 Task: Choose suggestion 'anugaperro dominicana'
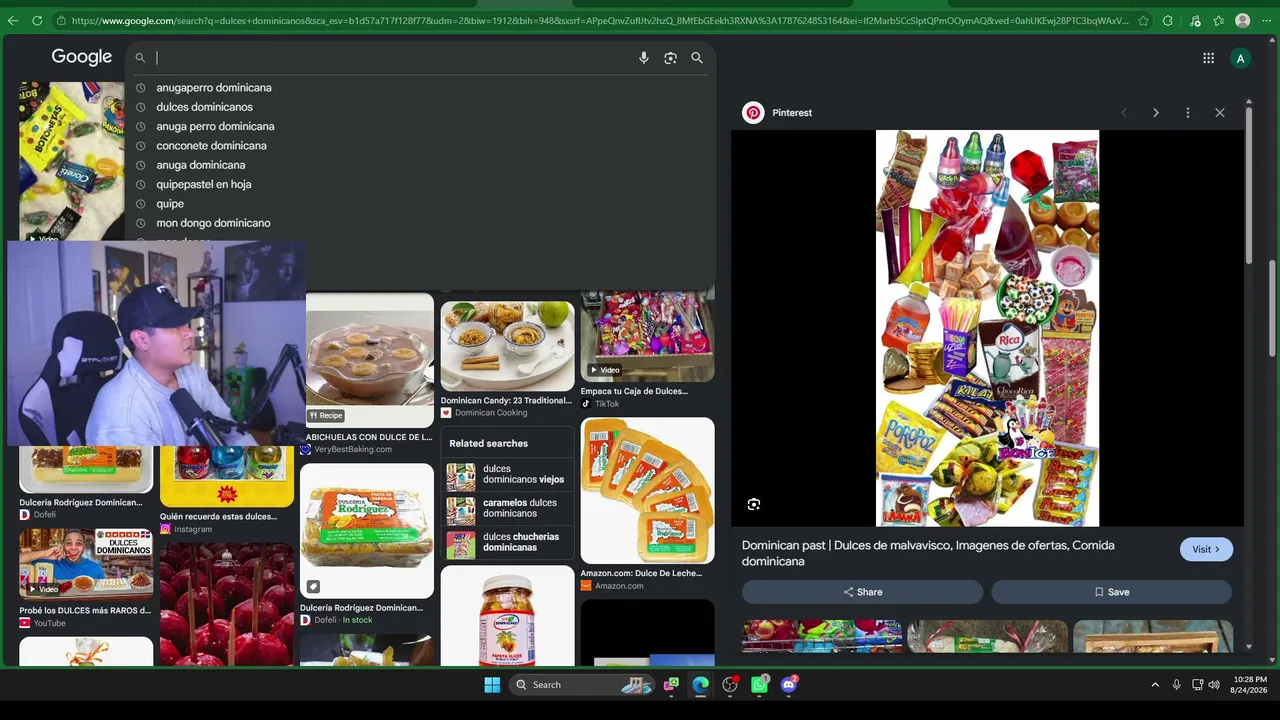tap(214, 88)
